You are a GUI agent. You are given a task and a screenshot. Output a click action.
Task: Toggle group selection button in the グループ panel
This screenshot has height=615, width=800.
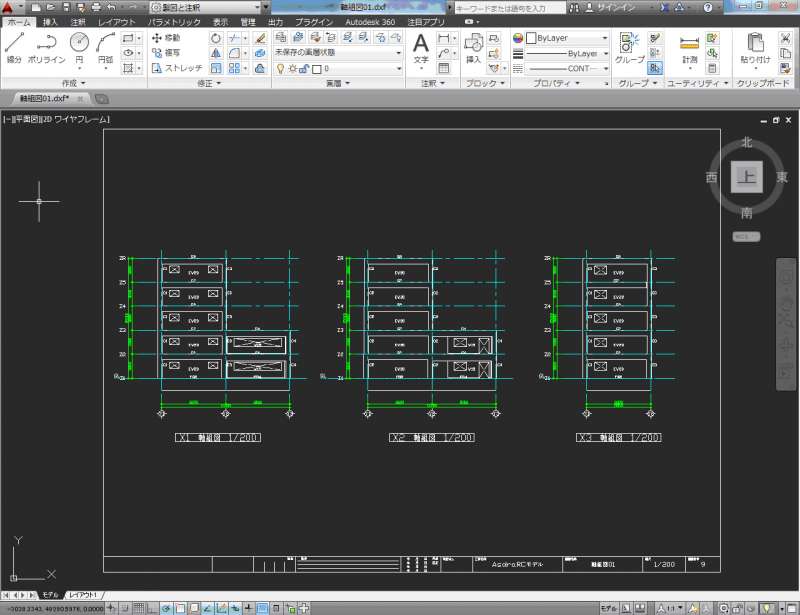click(654, 68)
